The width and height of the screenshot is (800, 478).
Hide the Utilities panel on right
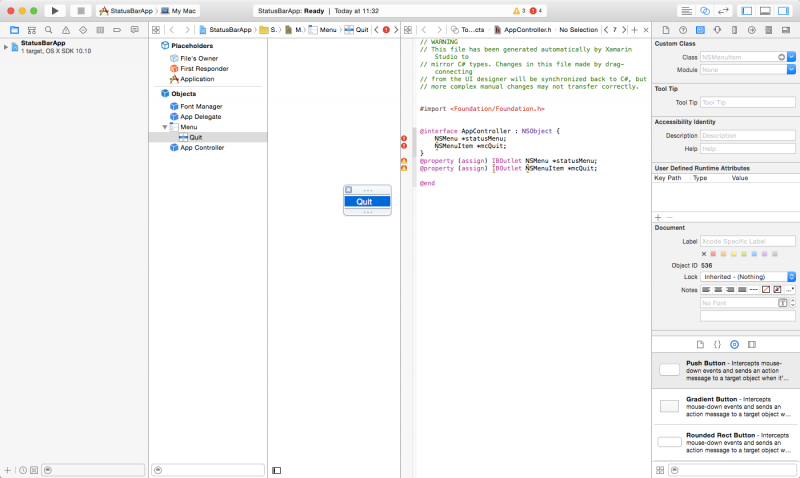tap(783, 10)
